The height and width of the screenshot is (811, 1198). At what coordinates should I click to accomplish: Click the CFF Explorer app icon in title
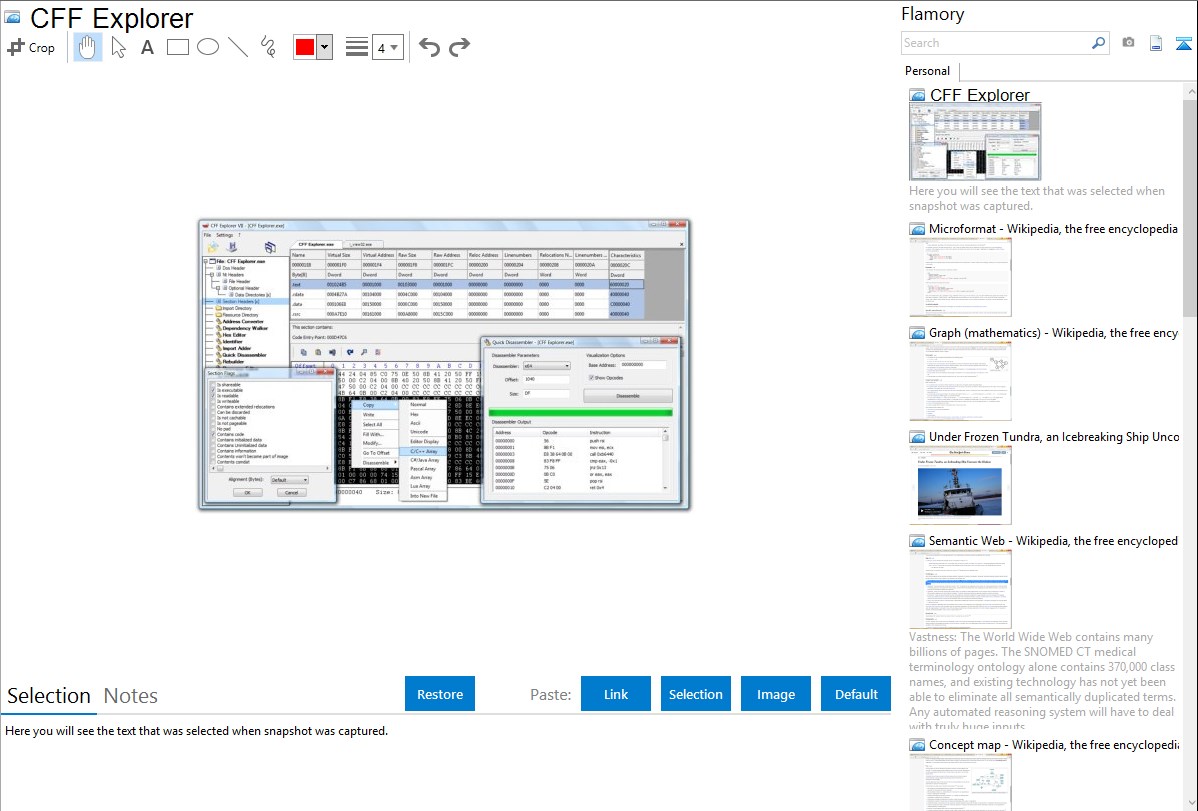(12, 17)
